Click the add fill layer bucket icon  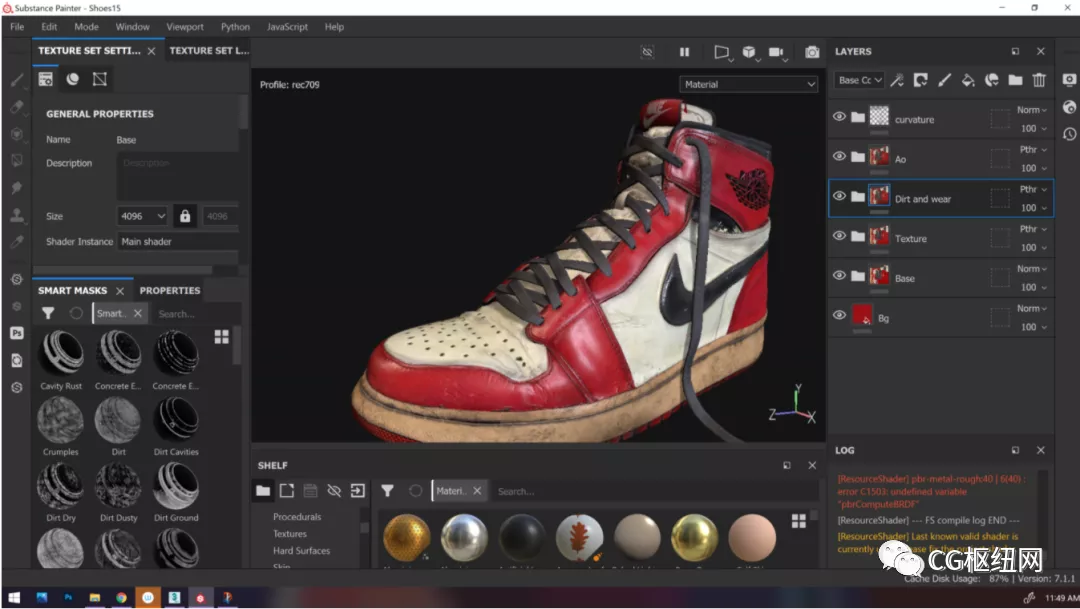coord(967,80)
